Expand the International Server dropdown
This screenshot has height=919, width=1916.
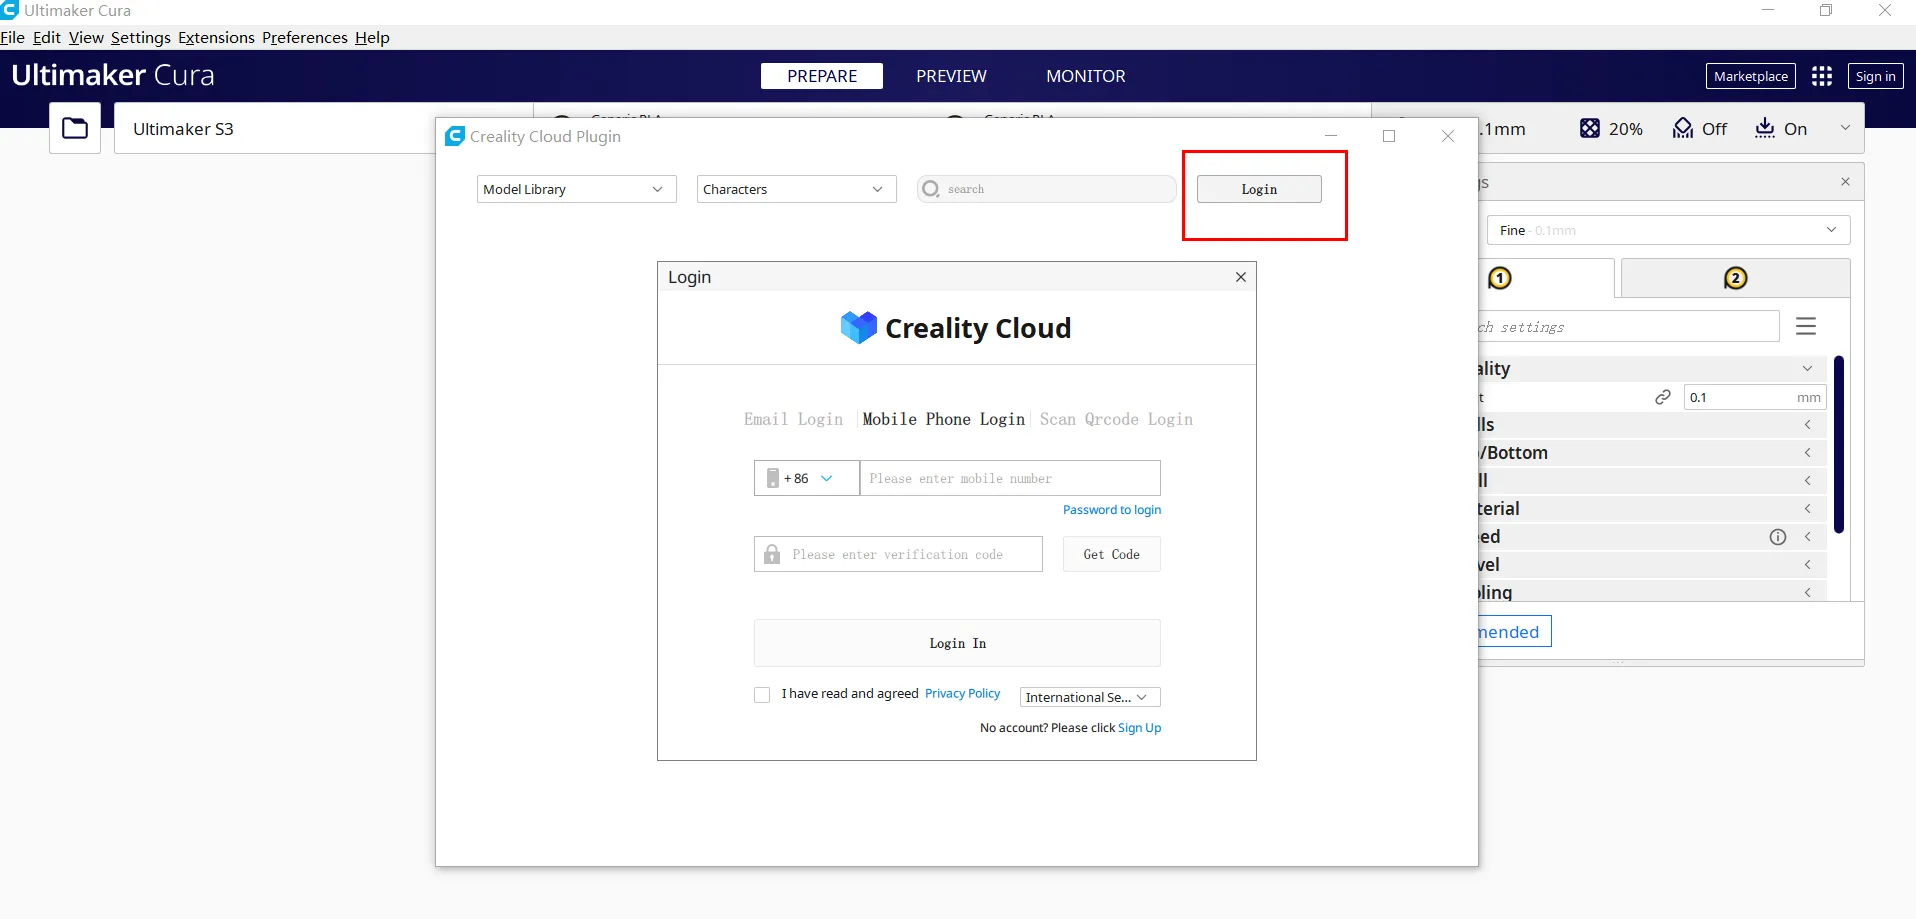[1089, 697]
